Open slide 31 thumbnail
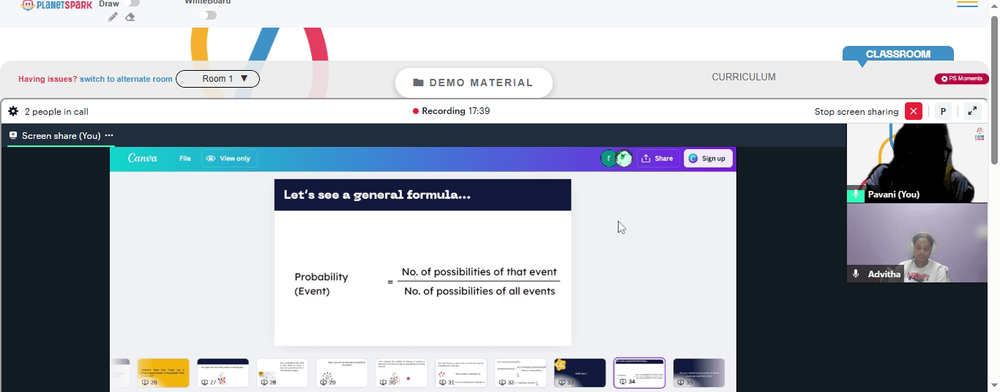This screenshot has width=1000, height=392. (x=461, y=373)
